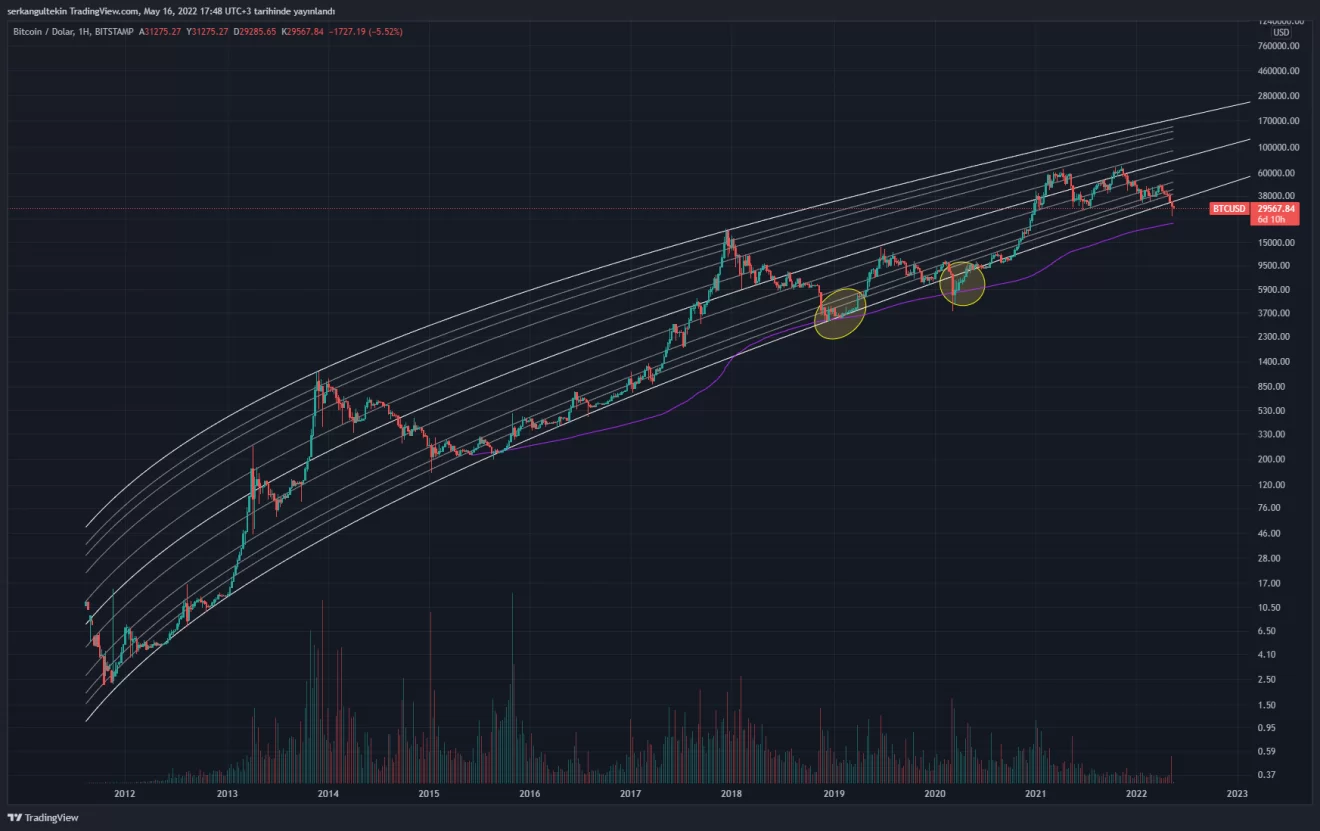Click the 1400.00 level on price scale
The image size is (1320, 831).
pos(1275,362)
